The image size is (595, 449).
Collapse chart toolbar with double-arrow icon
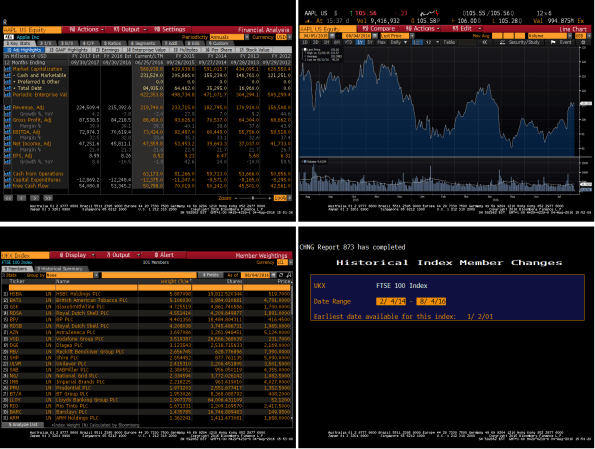point(485,42)
